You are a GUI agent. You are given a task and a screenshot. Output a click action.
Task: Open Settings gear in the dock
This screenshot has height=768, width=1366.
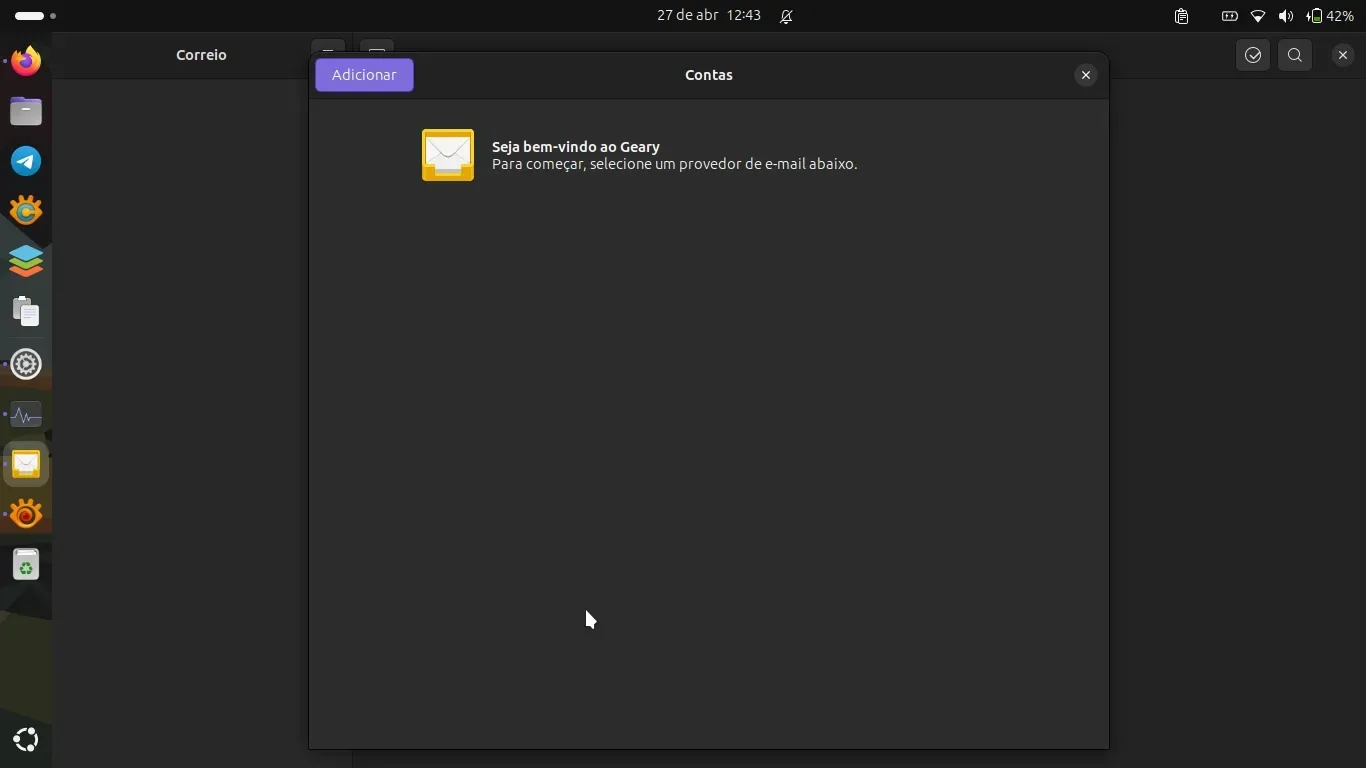[26, 364]
